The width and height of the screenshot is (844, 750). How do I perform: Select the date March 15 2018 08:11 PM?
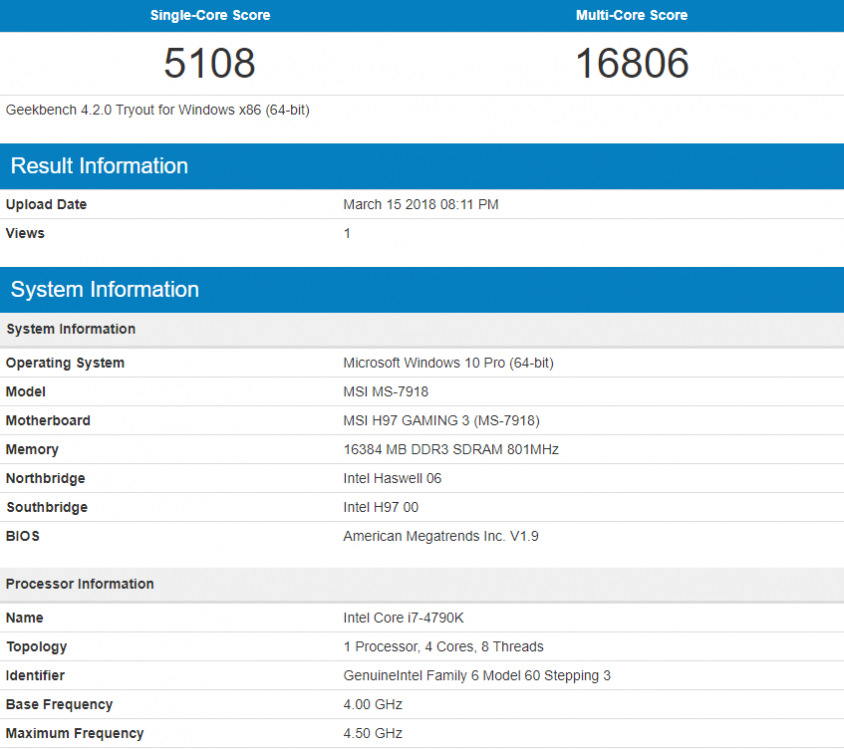[x=421, y=205]
